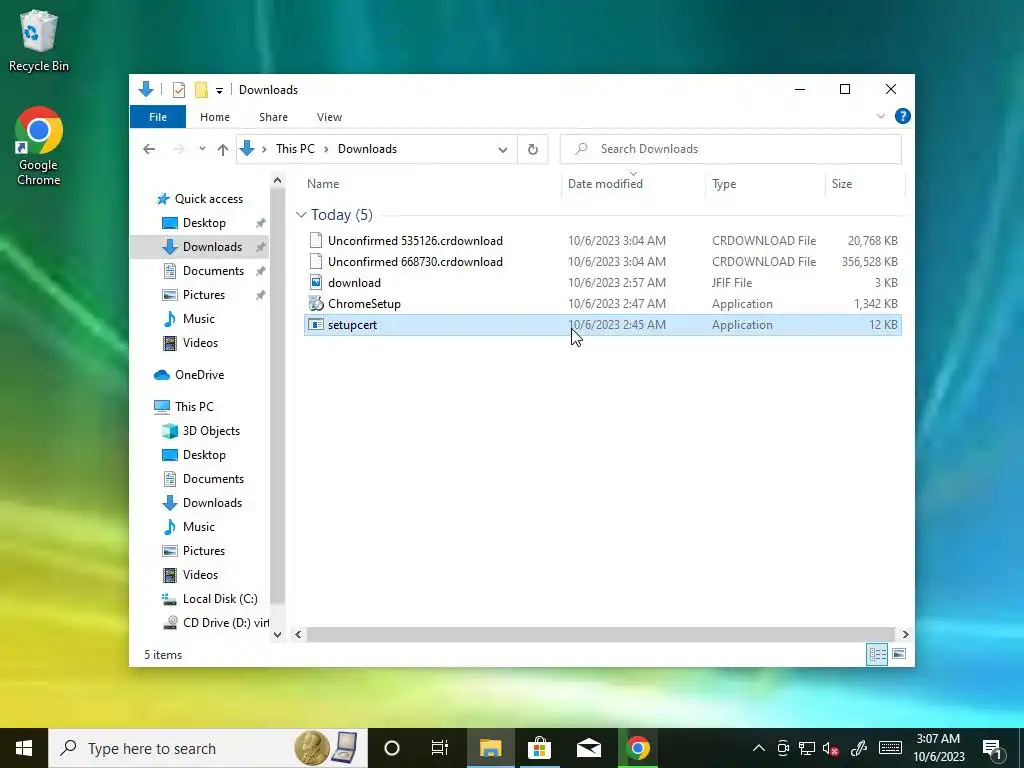1024x768 pixels.
Task: Collapse the Today (5) group
Action: tap(301, 214)
